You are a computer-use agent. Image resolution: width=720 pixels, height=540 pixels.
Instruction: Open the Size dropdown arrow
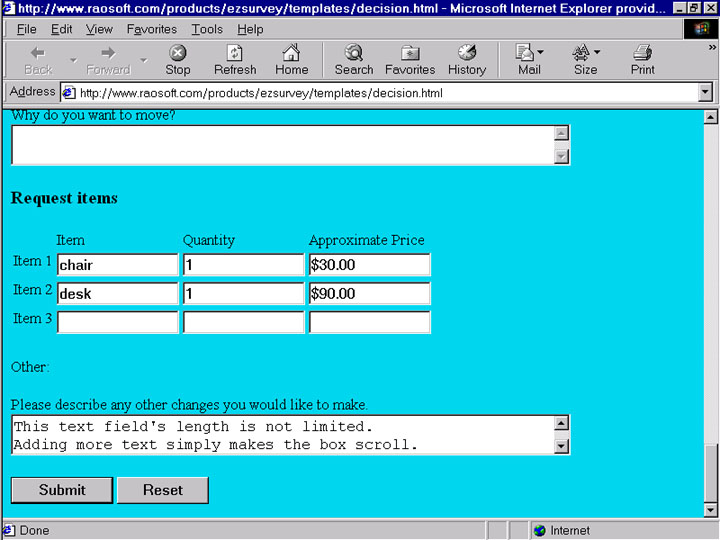pyautogui.click(x=597, y=52)
